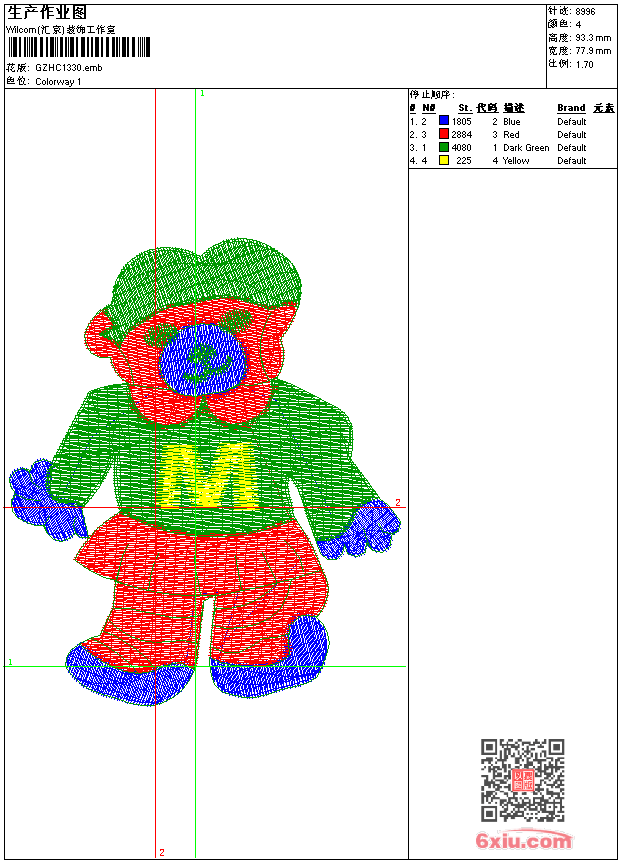The height and width of the screenshot is (860, 620).
Task: Select the barcode under the studio name
Action: pos(78,47)
